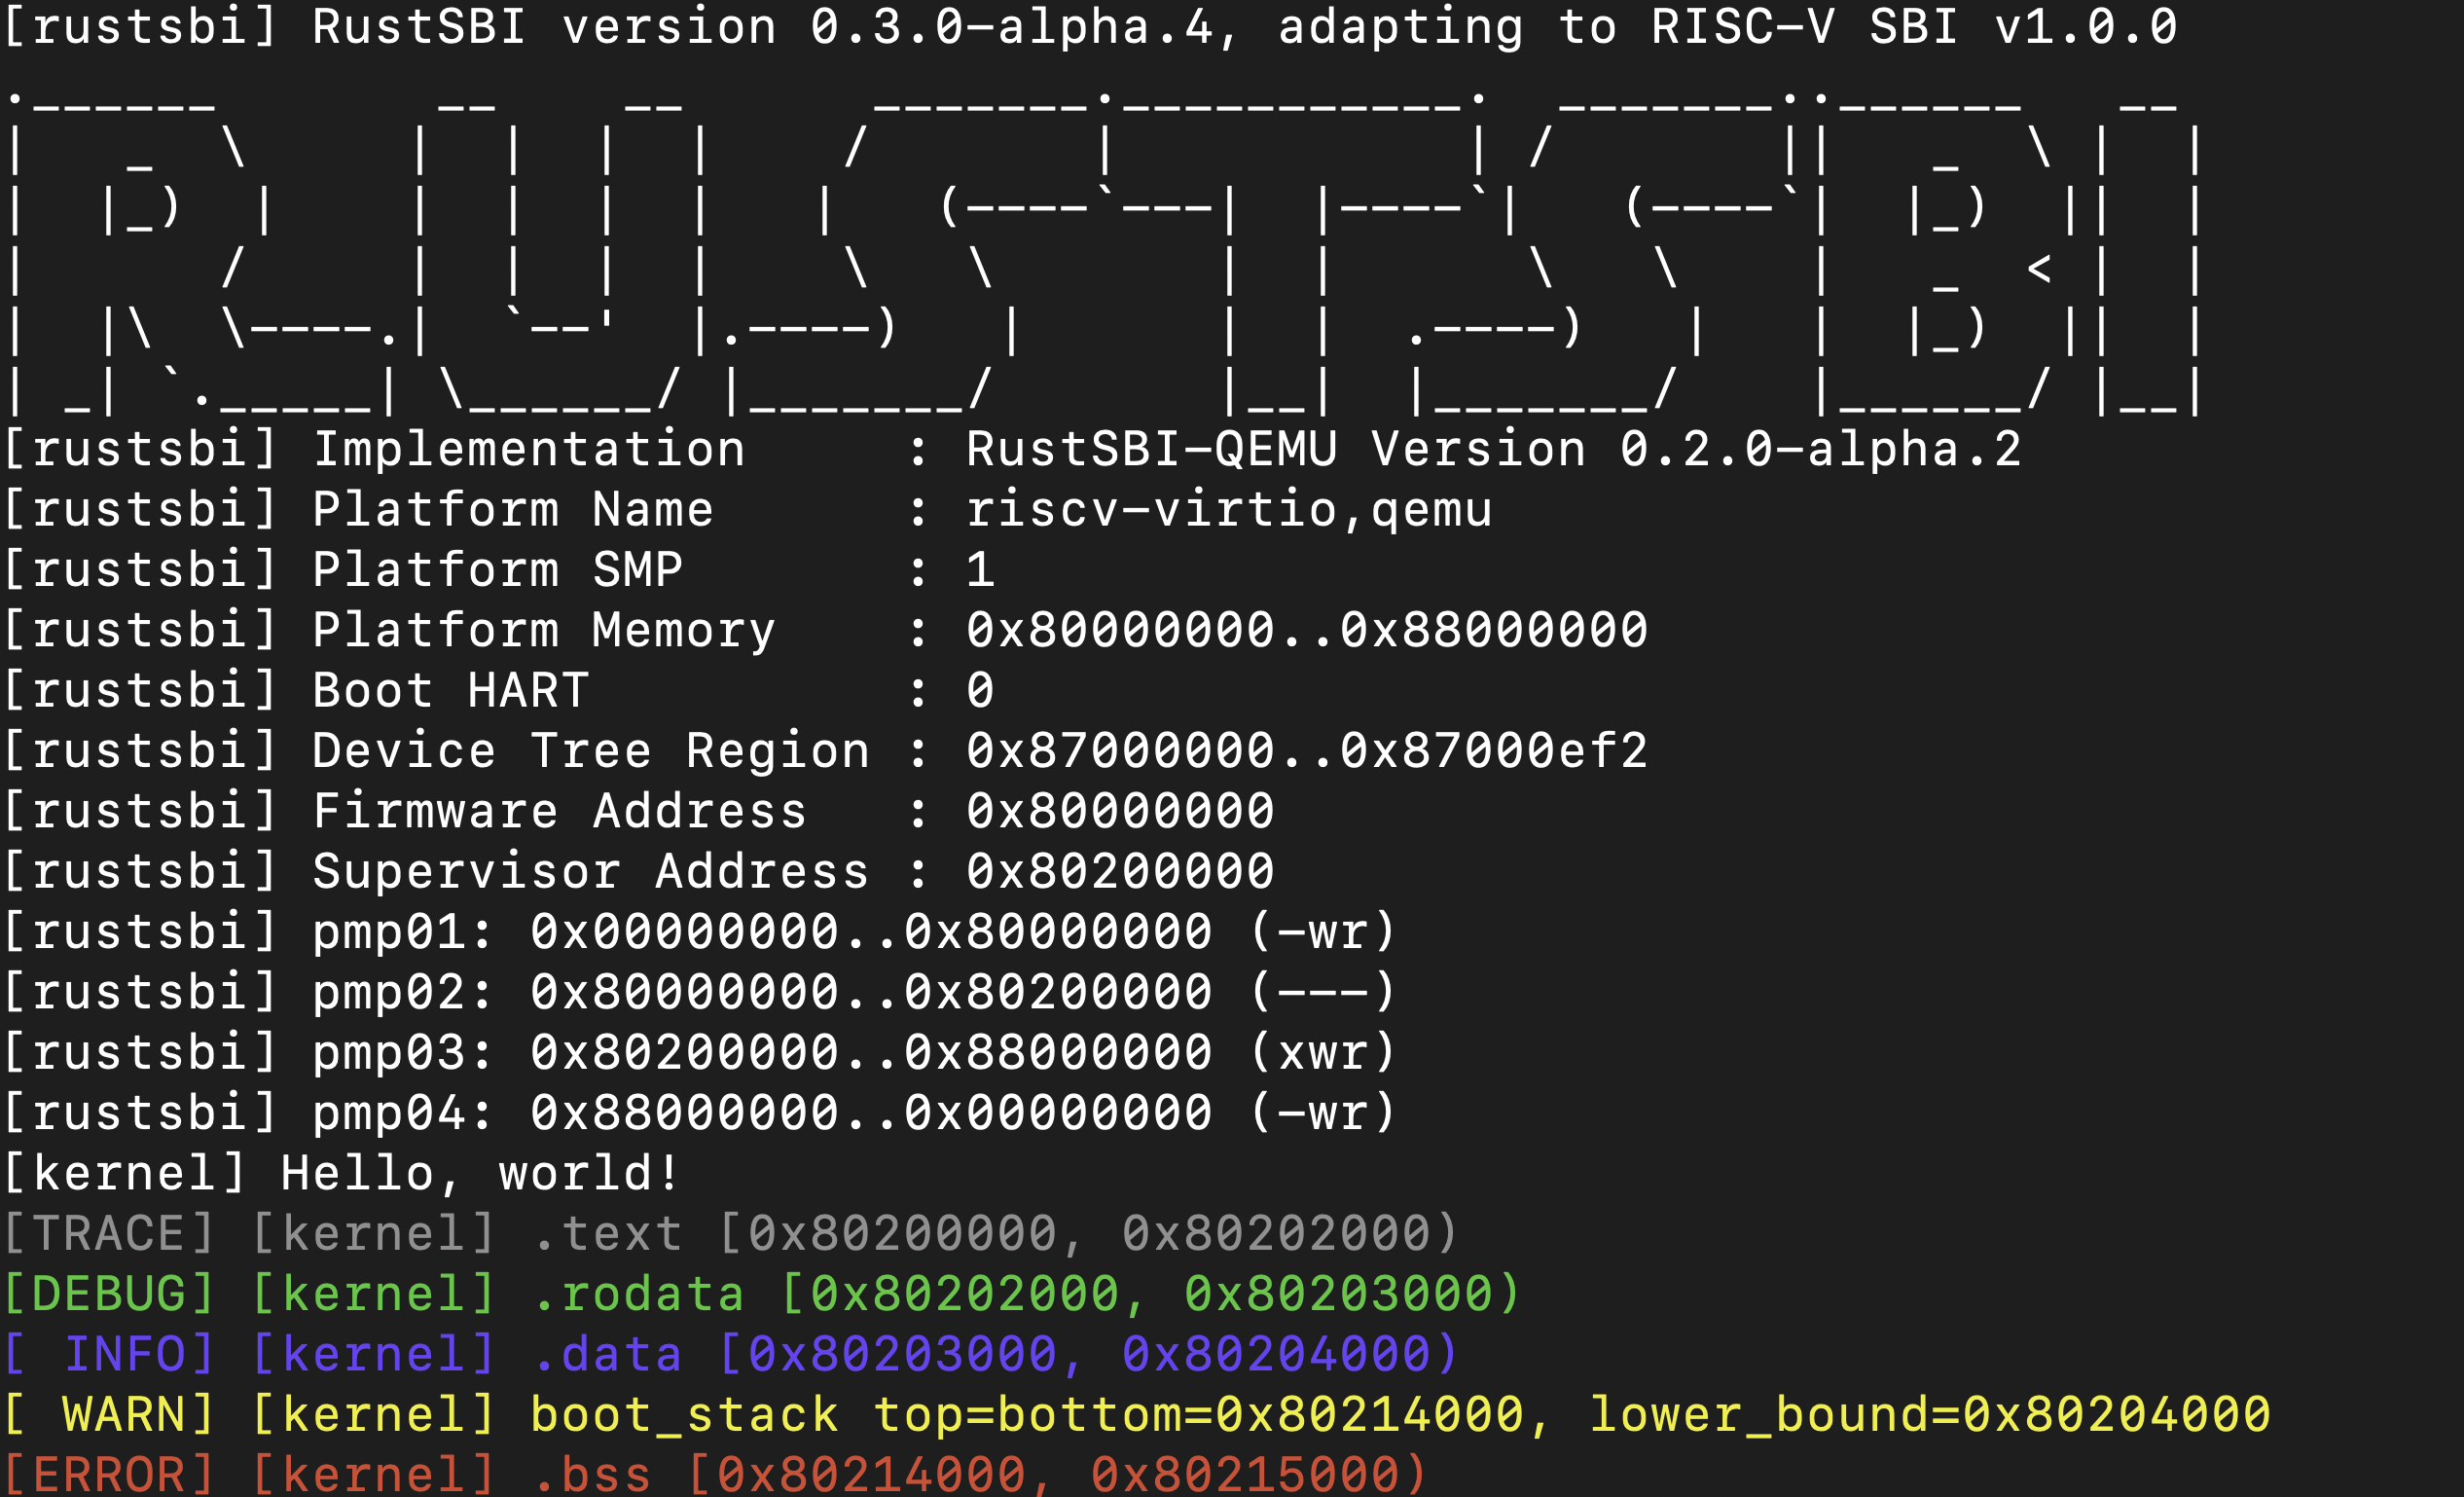Select the pmp02 range line

coord(700,992)
